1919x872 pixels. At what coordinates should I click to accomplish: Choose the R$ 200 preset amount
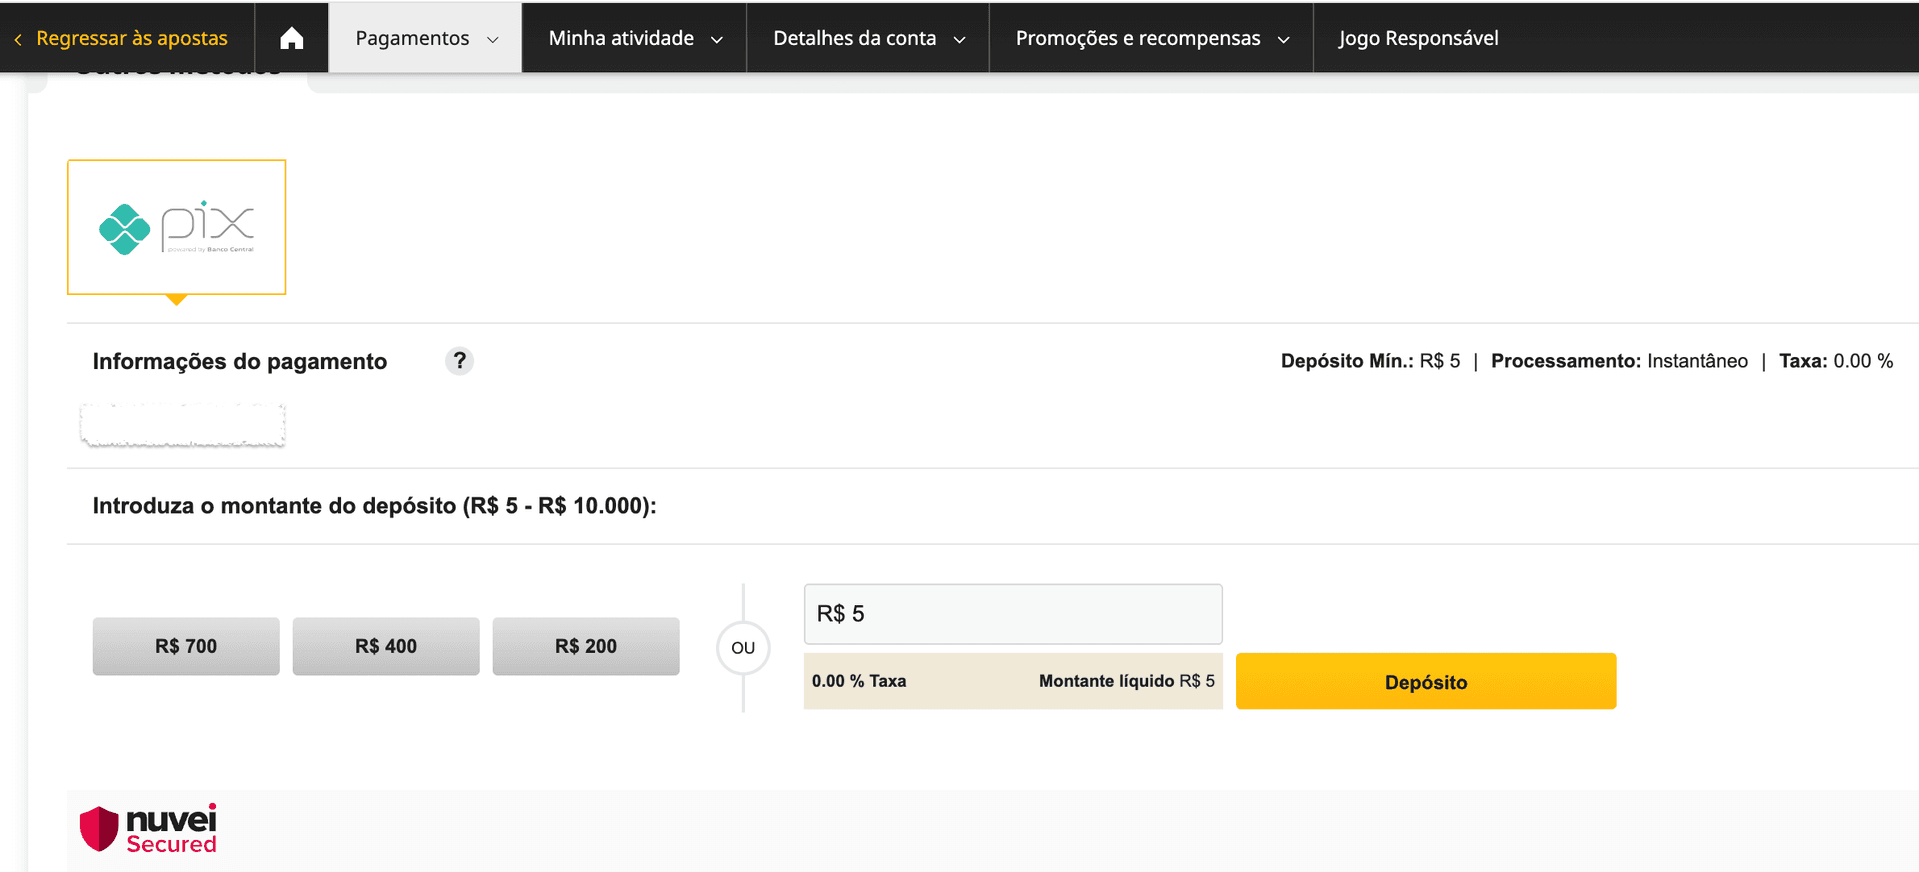586,646
